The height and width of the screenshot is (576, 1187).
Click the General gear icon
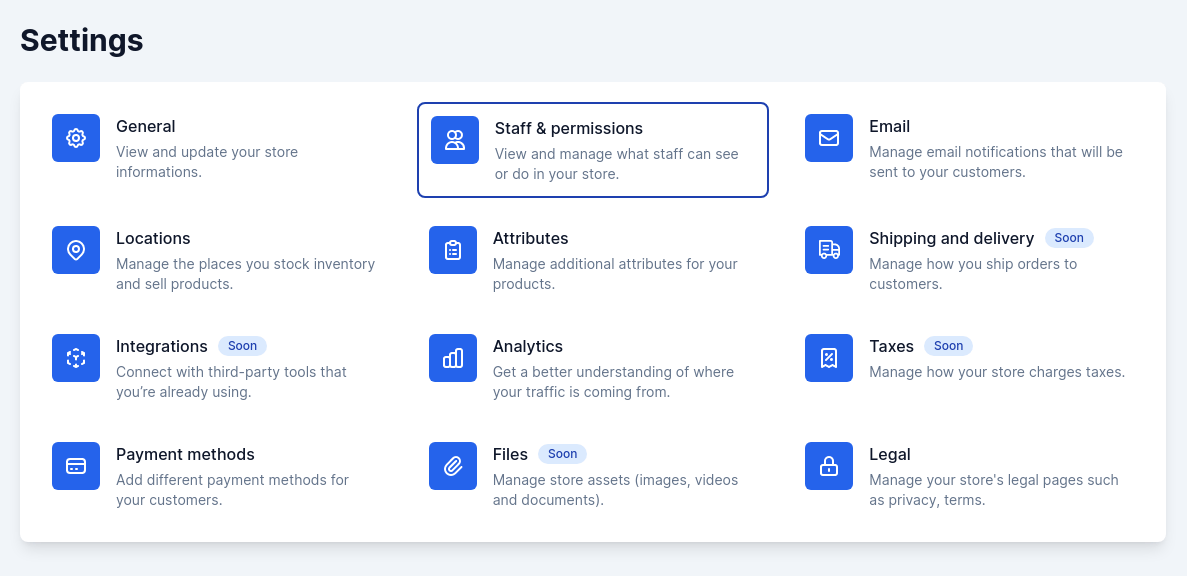click(x=76, y=138)
